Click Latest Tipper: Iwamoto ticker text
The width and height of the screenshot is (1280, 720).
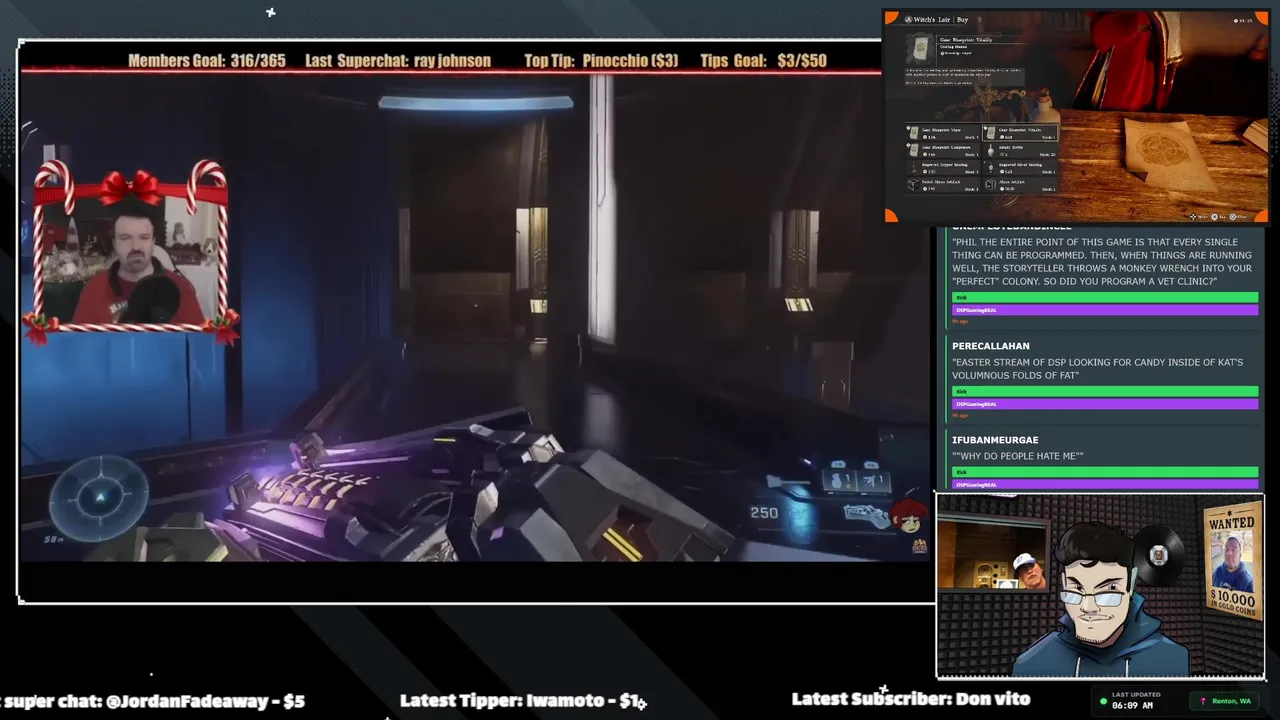pos(519,700)
